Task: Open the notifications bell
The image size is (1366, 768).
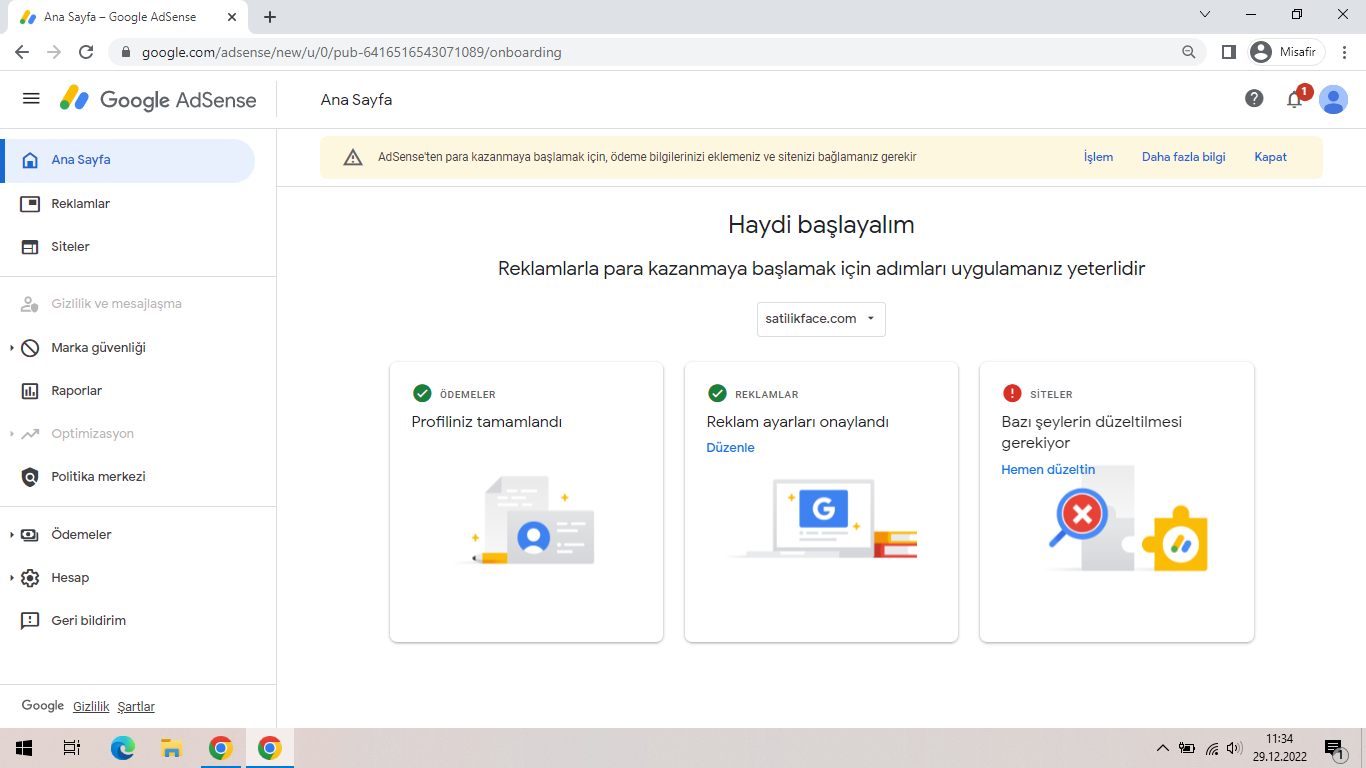Action: [1295, 99]
